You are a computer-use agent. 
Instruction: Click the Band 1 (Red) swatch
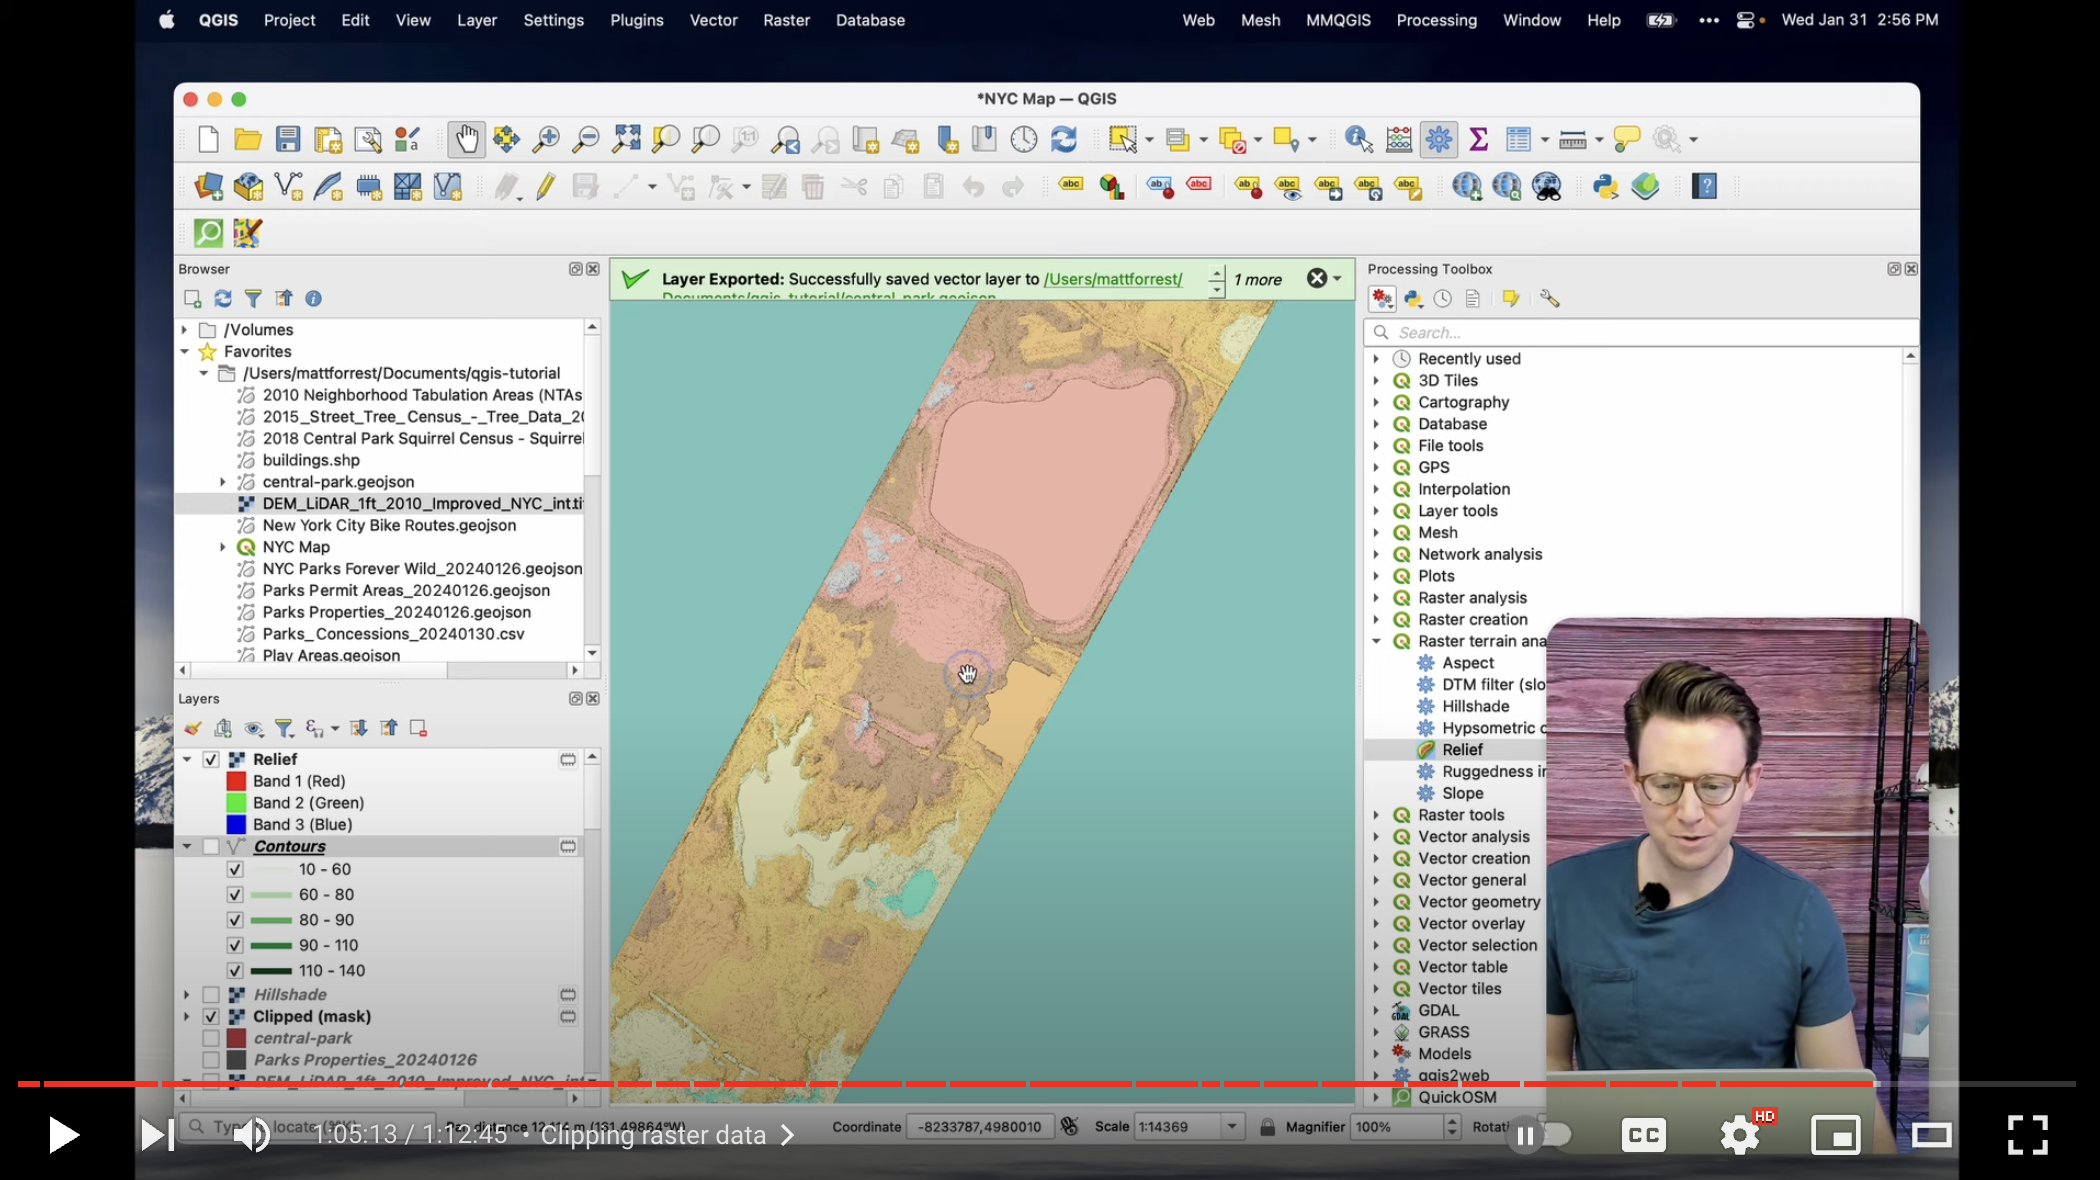236,781
